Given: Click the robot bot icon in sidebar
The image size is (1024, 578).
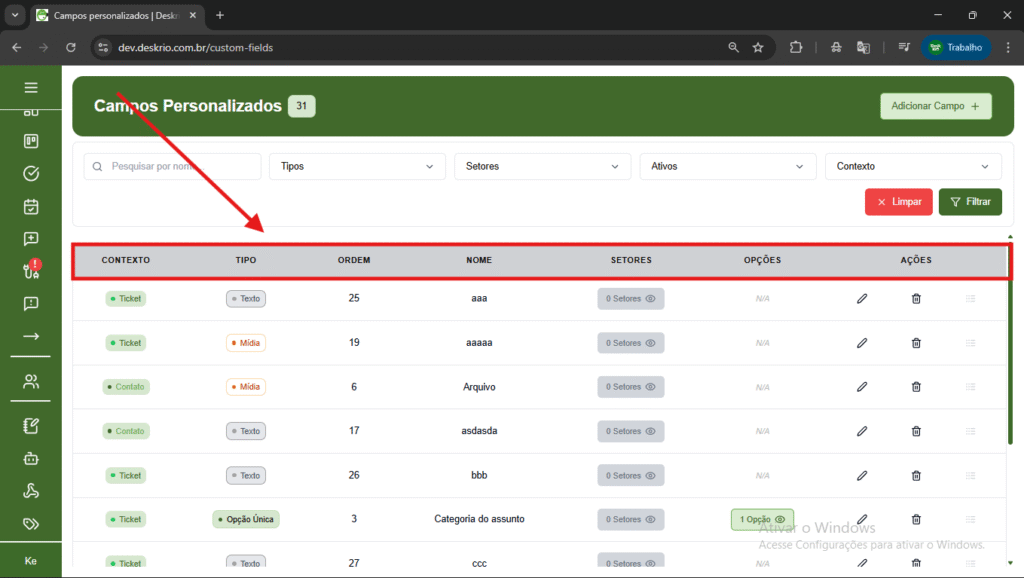Looking at the screenshot, I should point(31,459).
